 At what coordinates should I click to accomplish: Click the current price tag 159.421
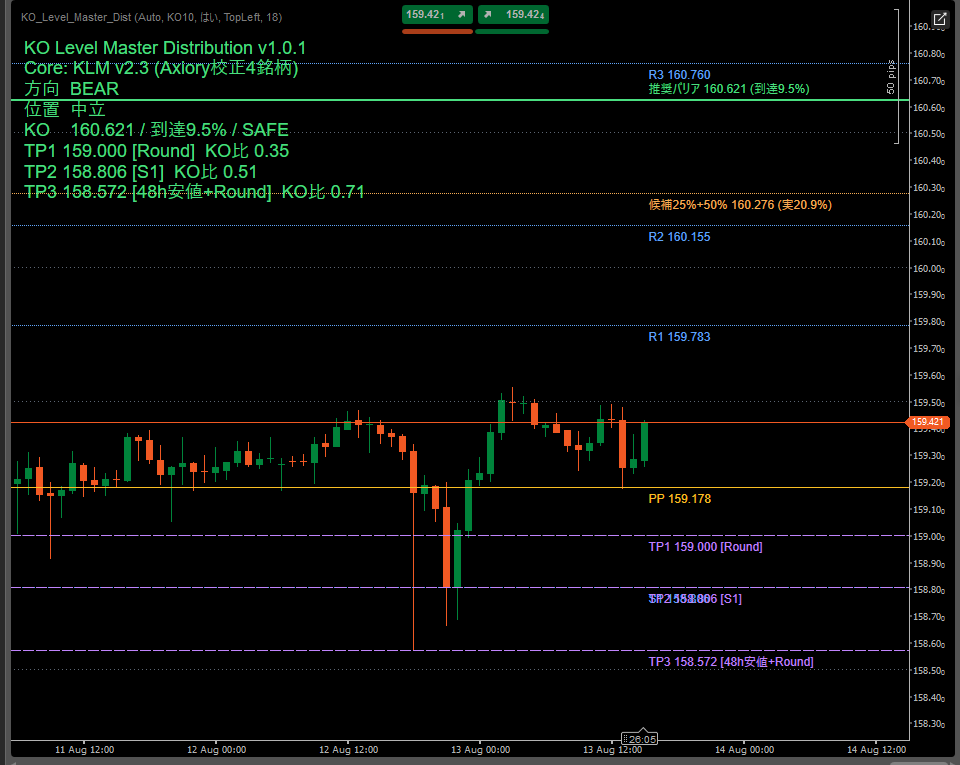[x=928, y=422]
